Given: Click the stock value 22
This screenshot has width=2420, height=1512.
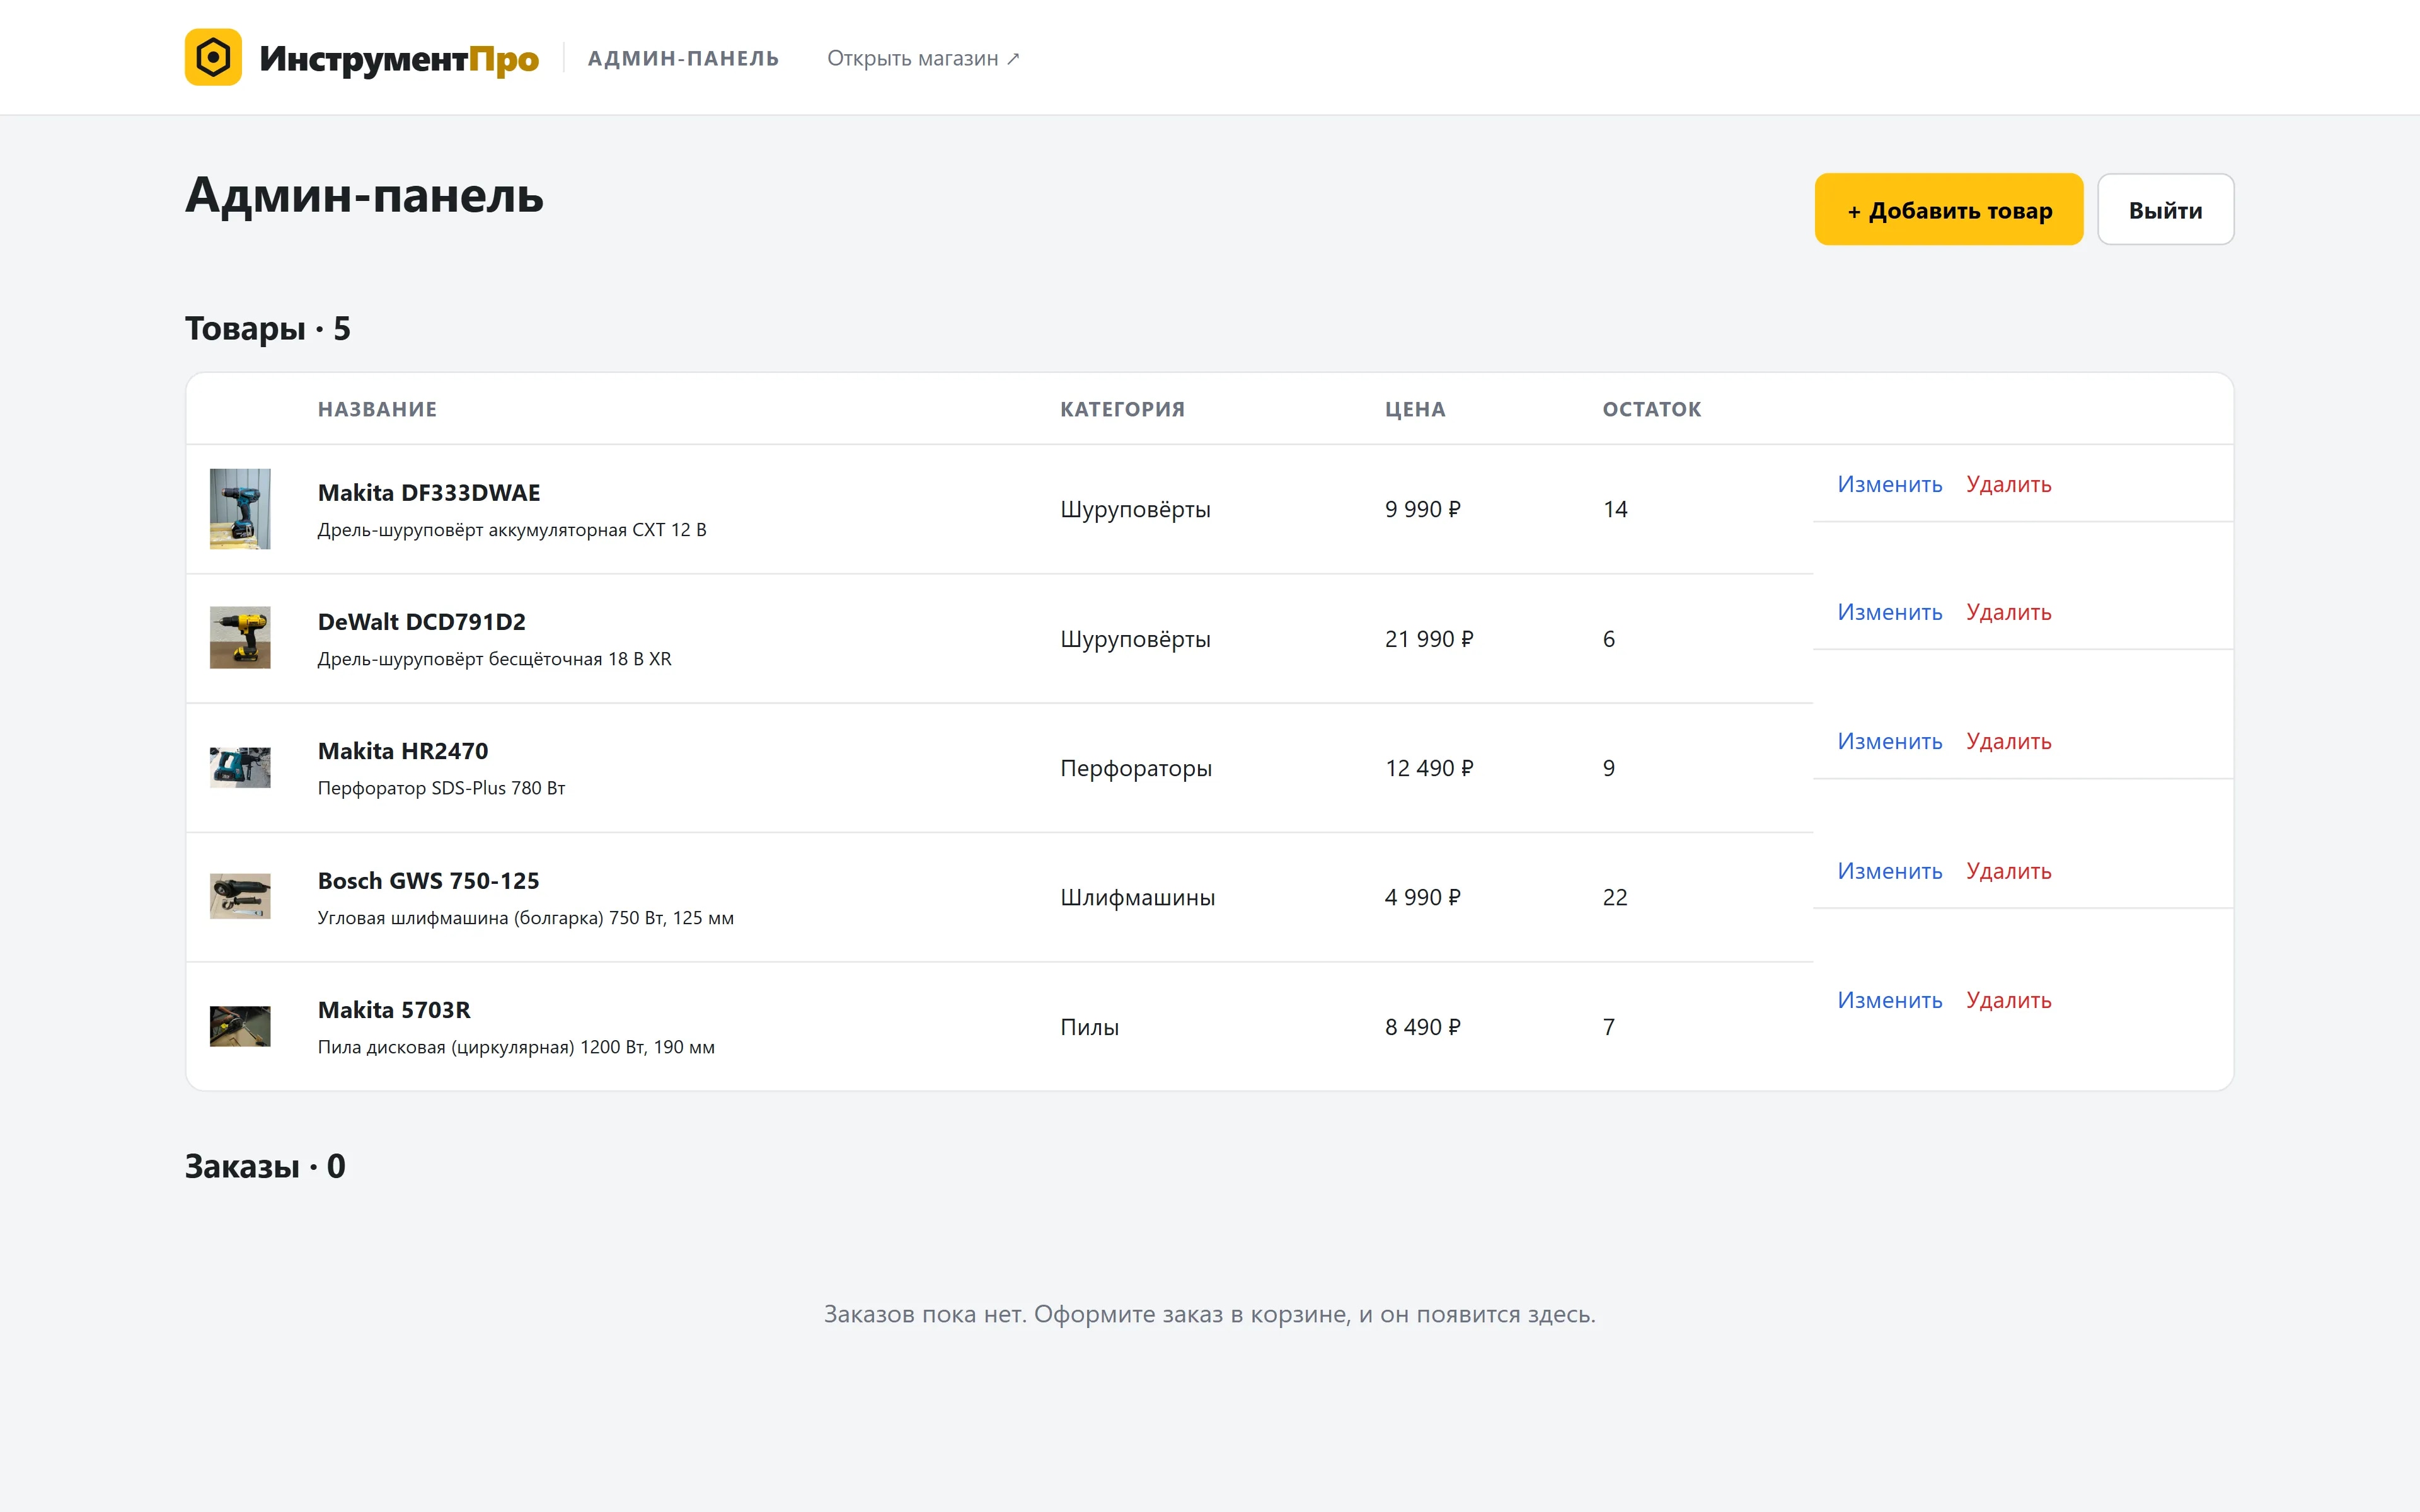Looking at the screenshot, I should click(x=1615, y=897).
